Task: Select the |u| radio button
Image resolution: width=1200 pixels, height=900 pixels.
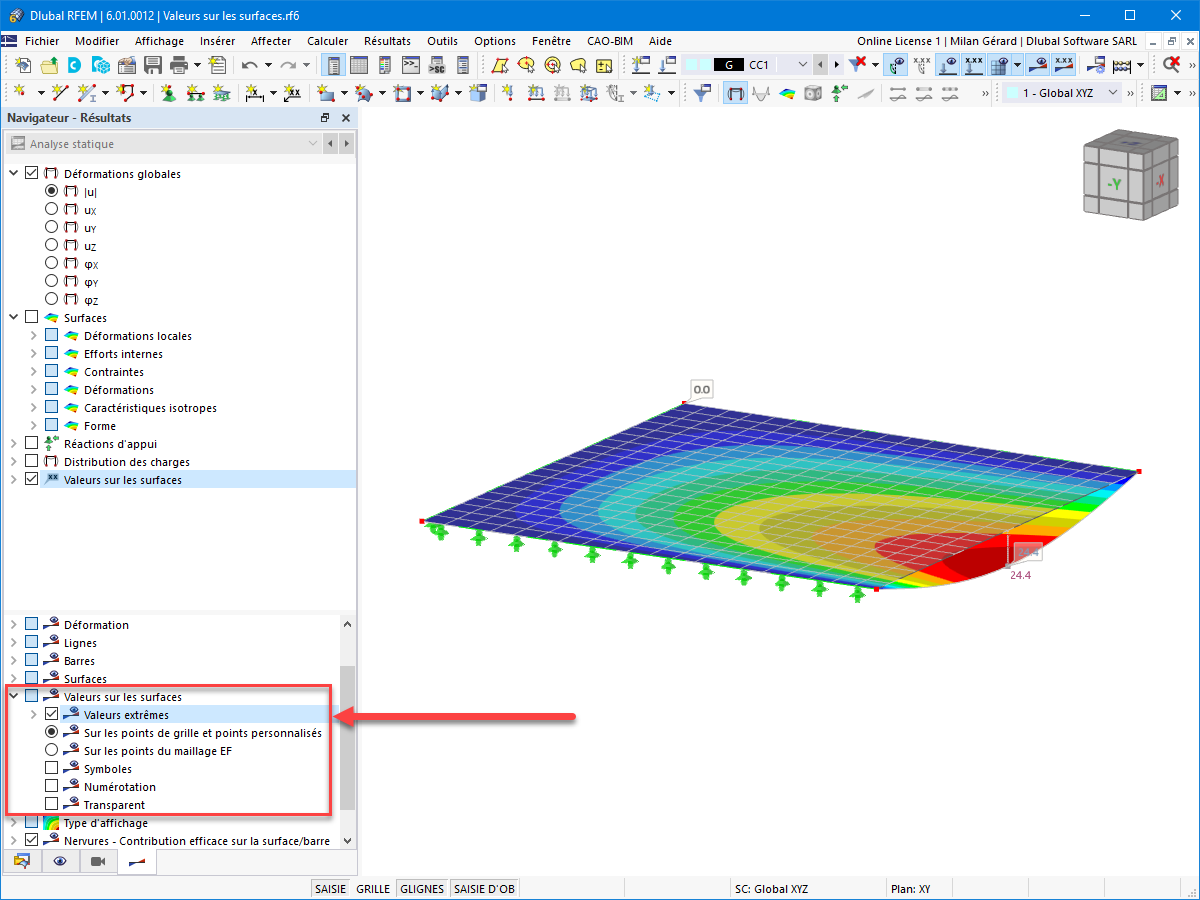Action: tap(52, 192)
